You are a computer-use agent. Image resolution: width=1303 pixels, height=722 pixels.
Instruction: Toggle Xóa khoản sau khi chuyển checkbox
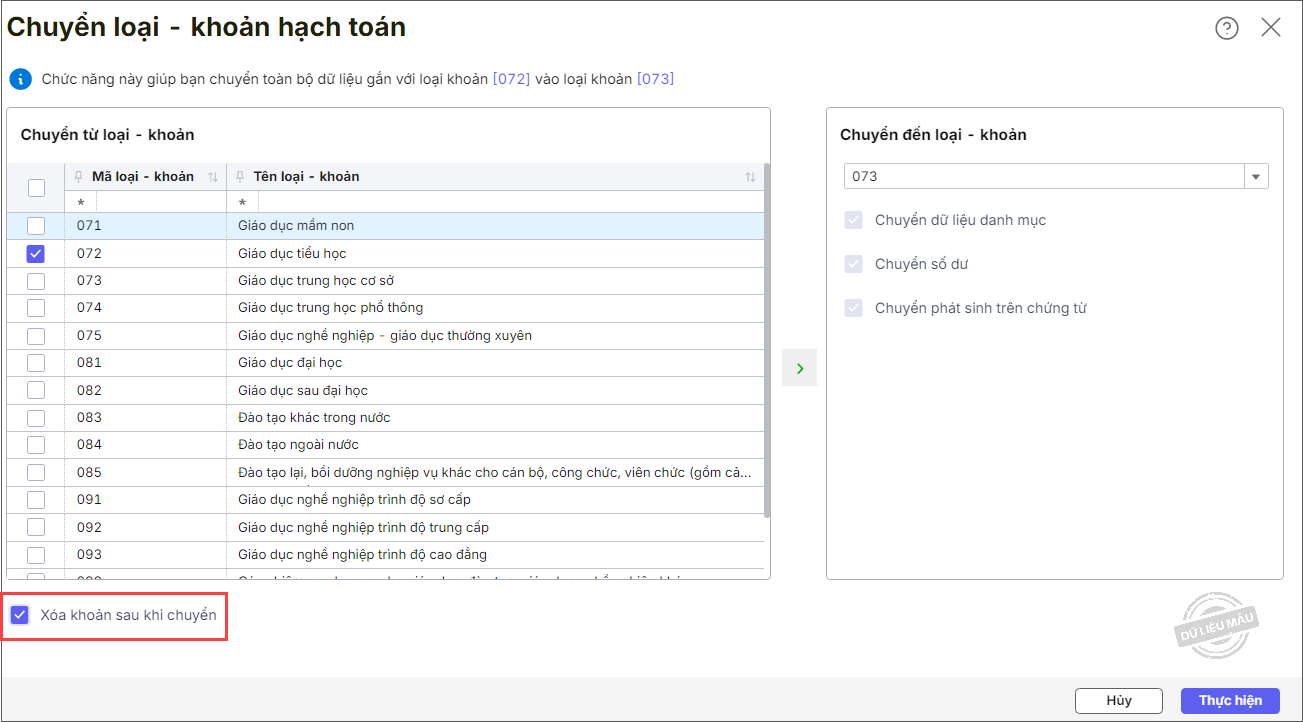(19, 615)
